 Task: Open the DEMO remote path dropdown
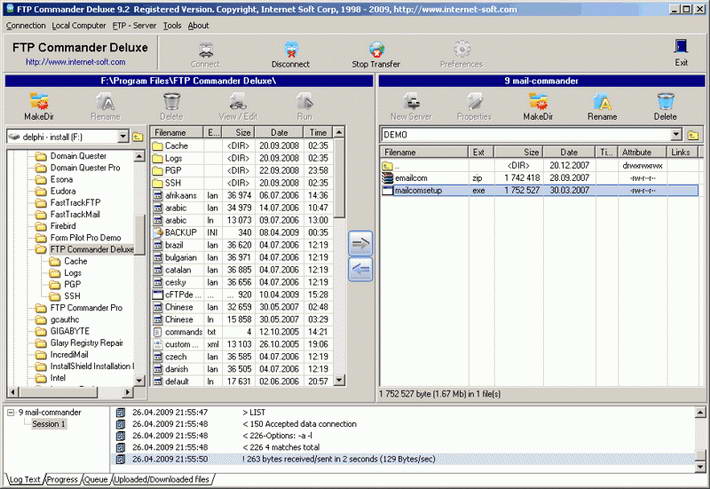tap(676, 134)
